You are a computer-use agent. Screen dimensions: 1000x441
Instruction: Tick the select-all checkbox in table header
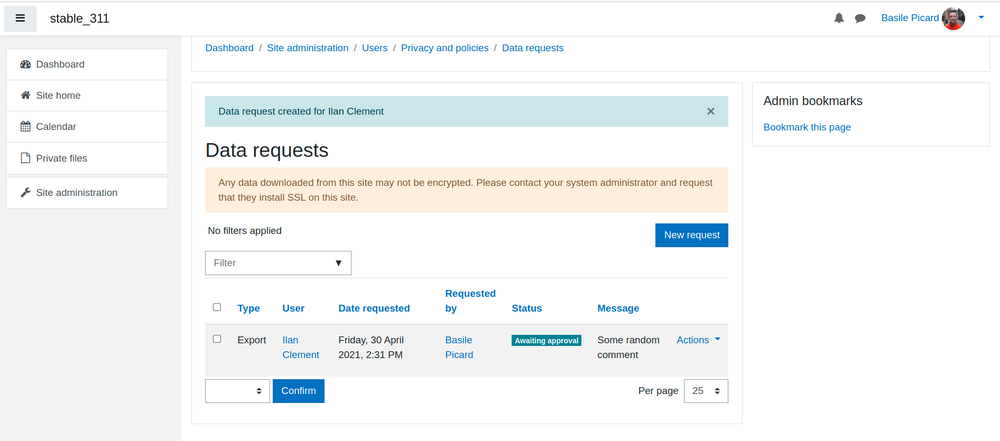click(x=217, y=307)
